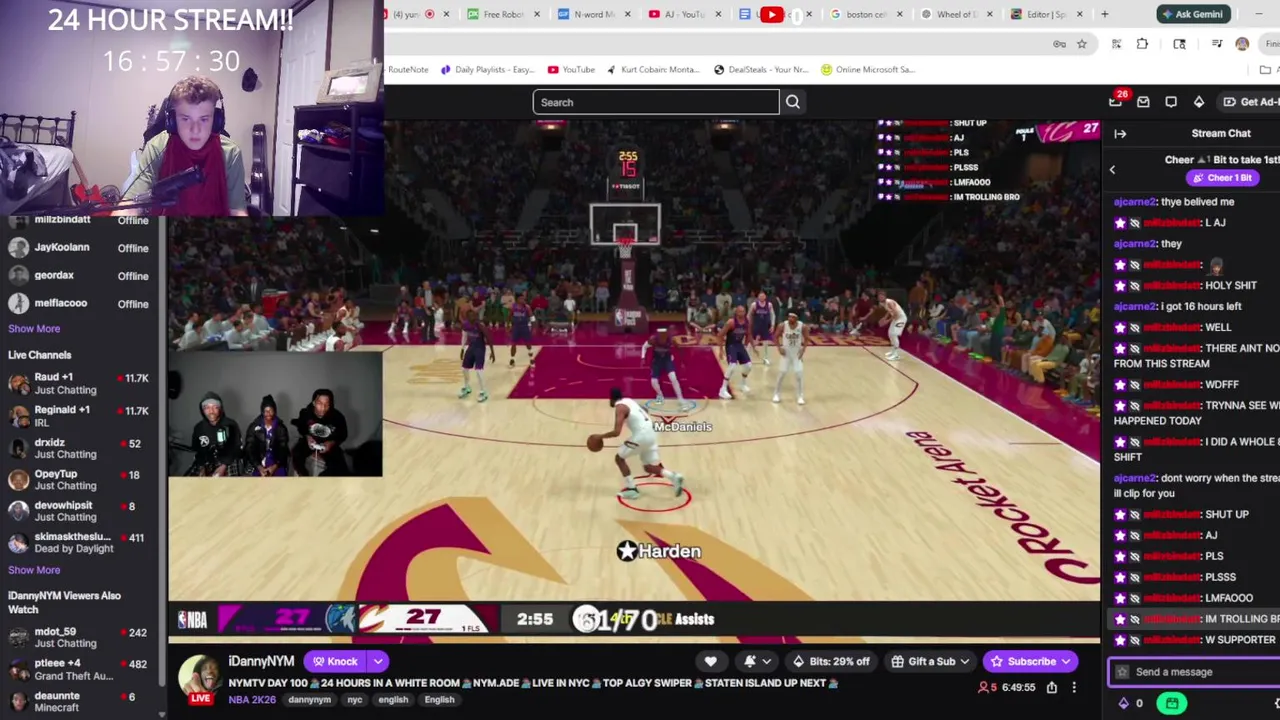Open the Kurt Cobain: Monta... bookmark
This screenshot has height=720, width=1280.
pos(653,70)
